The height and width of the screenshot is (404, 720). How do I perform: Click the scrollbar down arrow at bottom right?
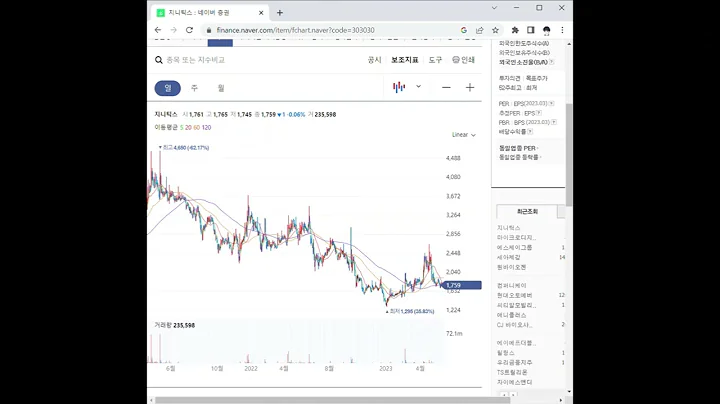click(569, 391)
